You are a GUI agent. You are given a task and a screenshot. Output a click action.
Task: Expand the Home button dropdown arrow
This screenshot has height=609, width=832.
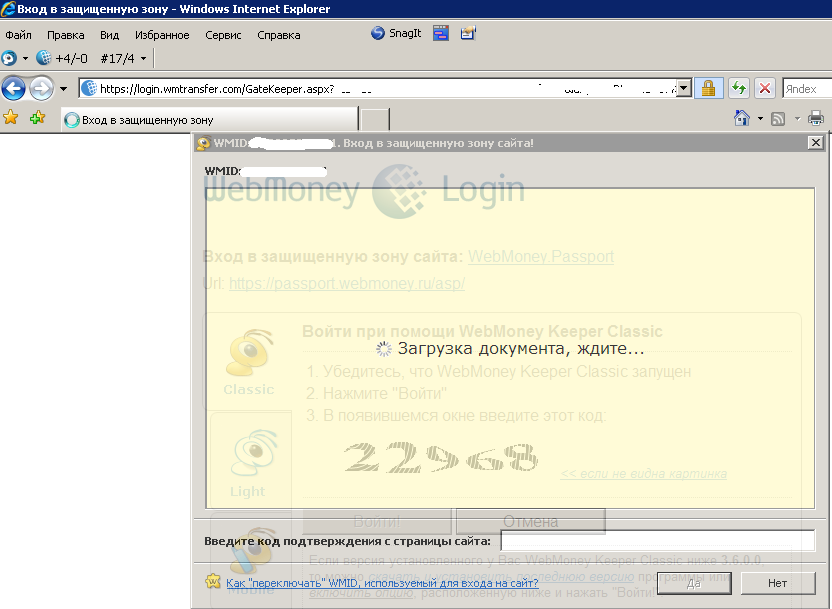click(760, 118)
